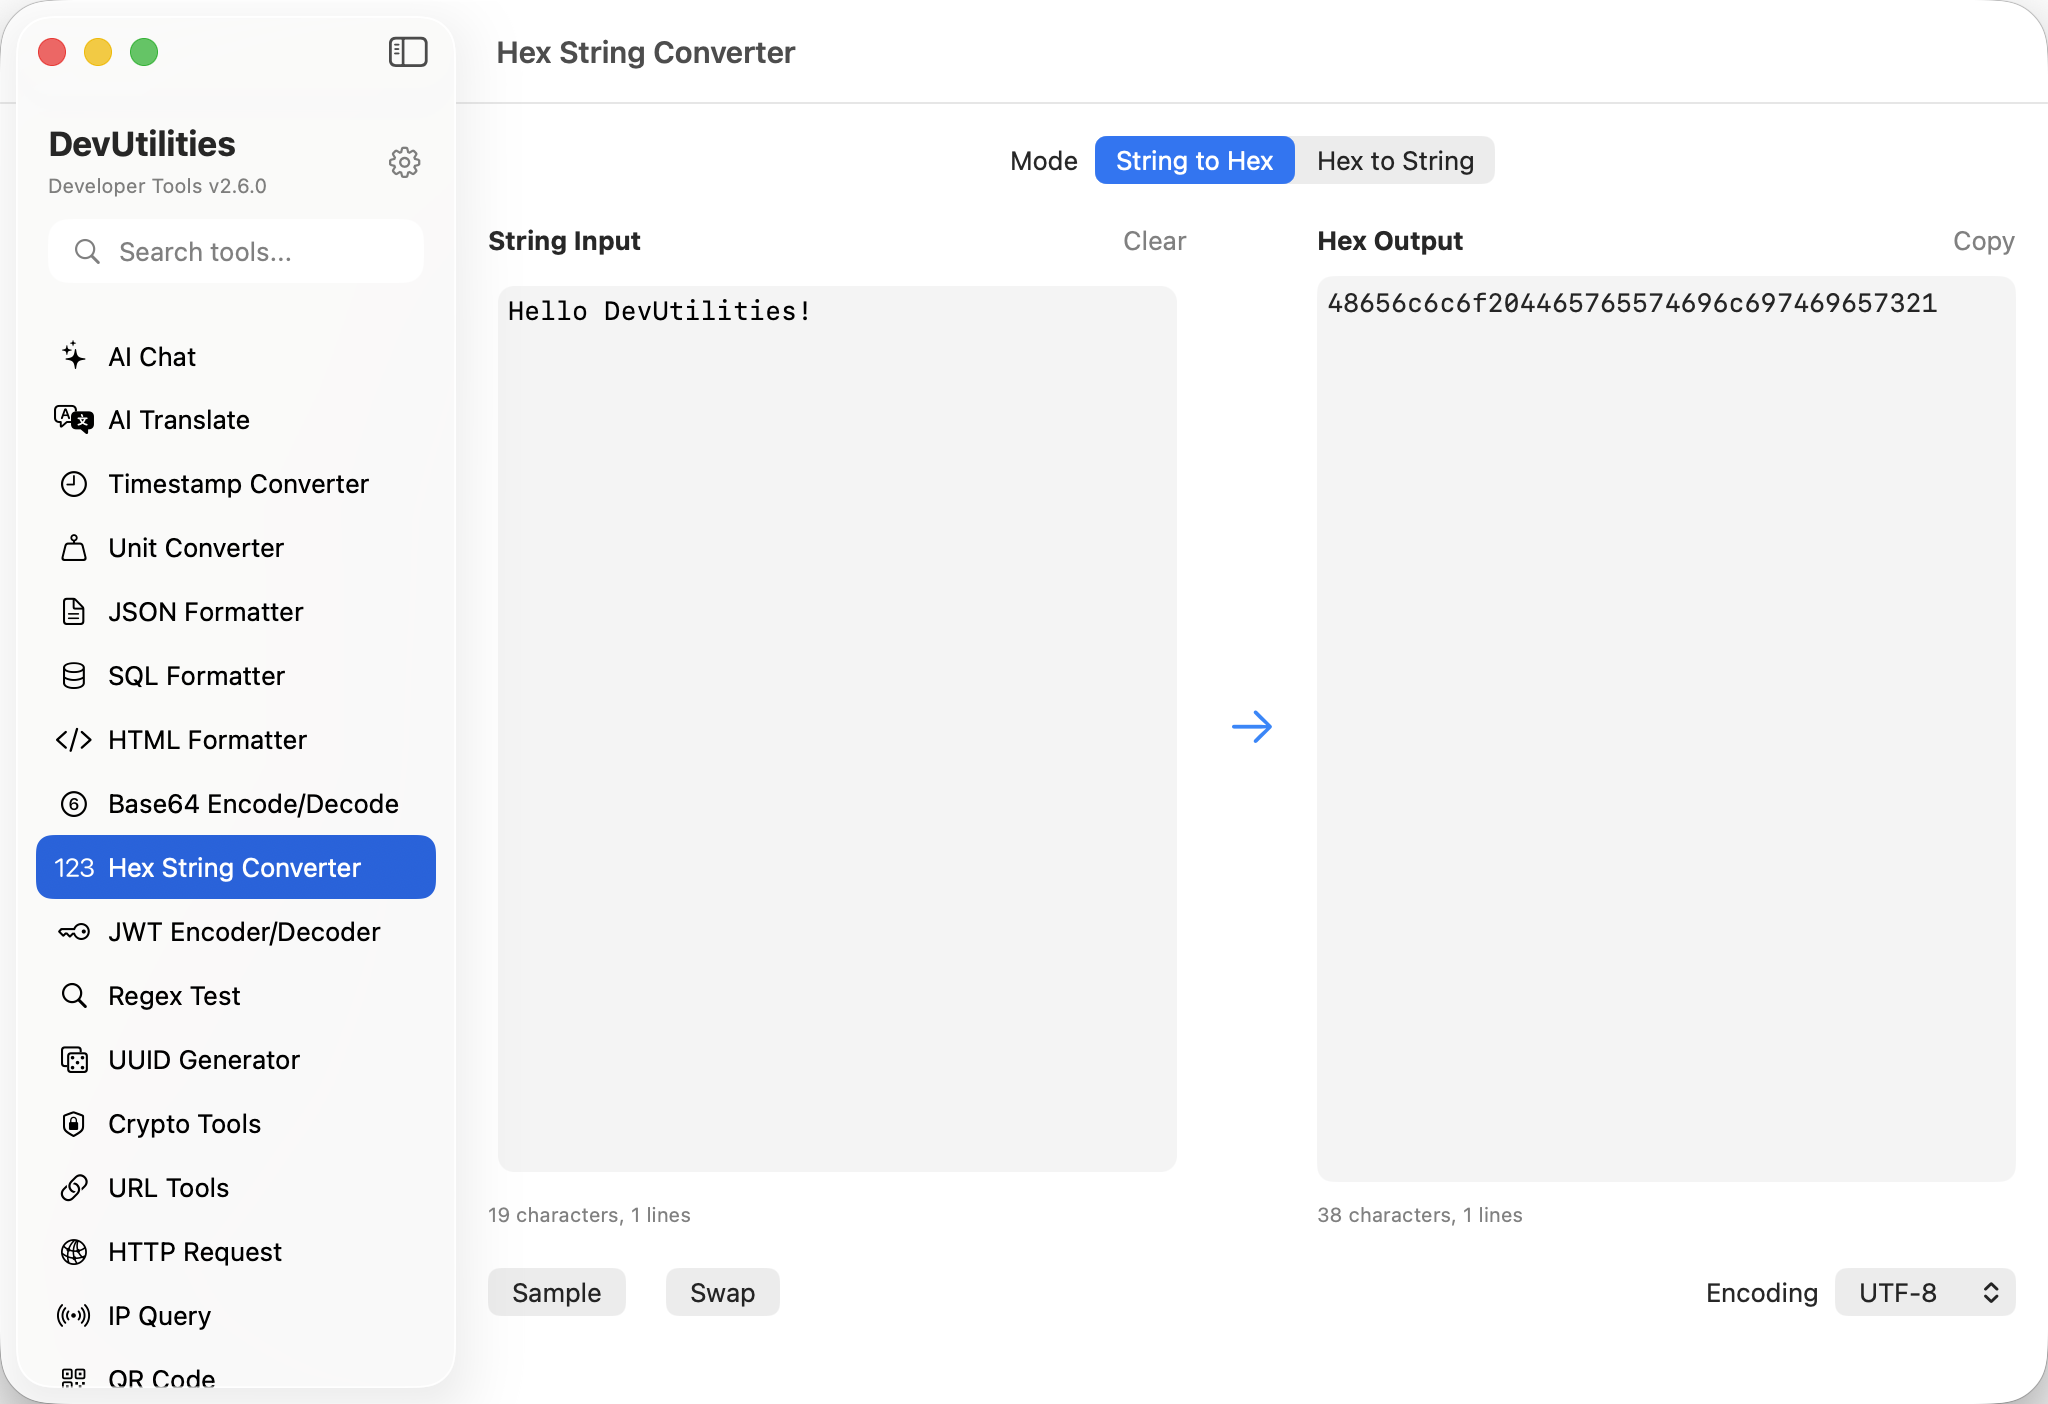Click the SQL Formatter database icon
The width and height of the screenshot is (2048, 1404).
(x=74, y=676)
